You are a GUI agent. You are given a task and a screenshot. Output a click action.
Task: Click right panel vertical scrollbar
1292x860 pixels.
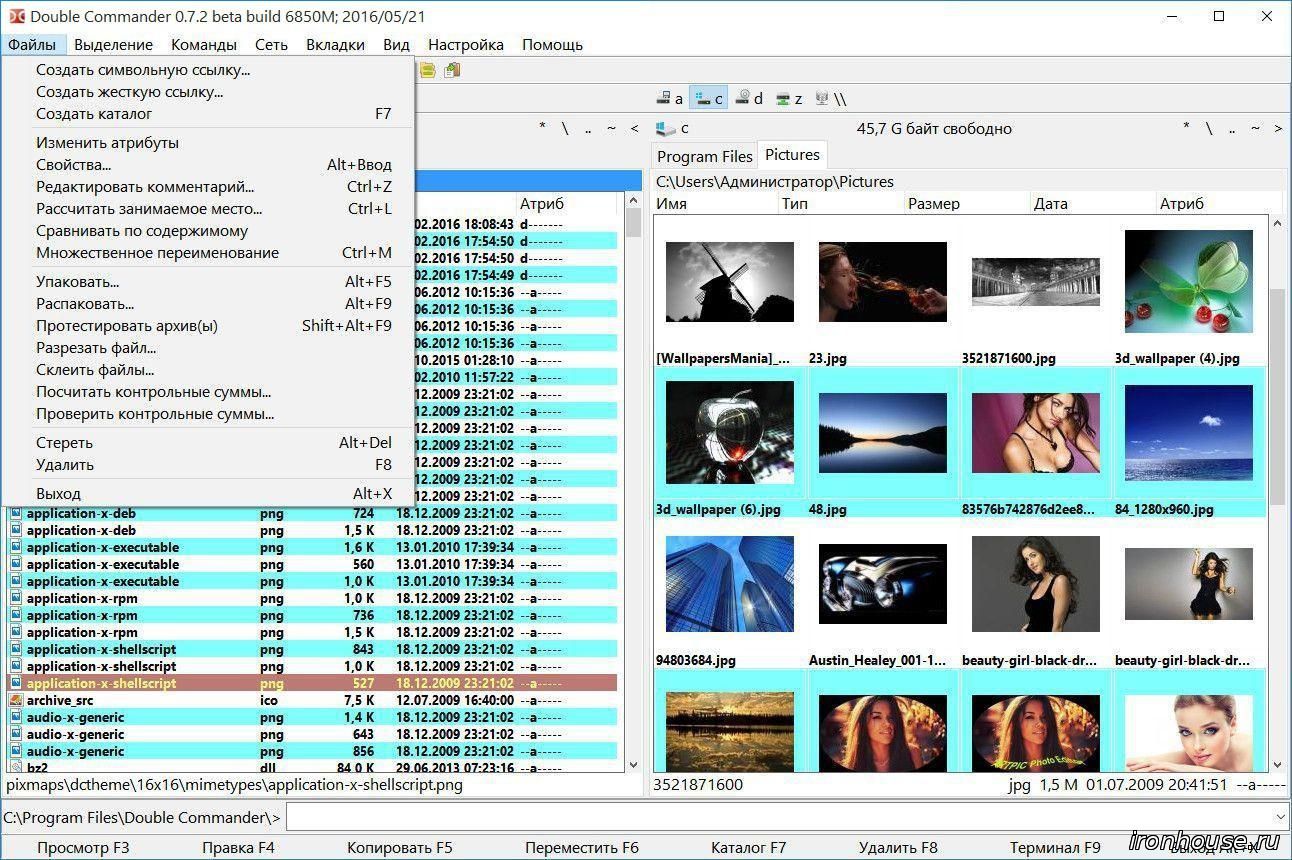[1278, 396]
